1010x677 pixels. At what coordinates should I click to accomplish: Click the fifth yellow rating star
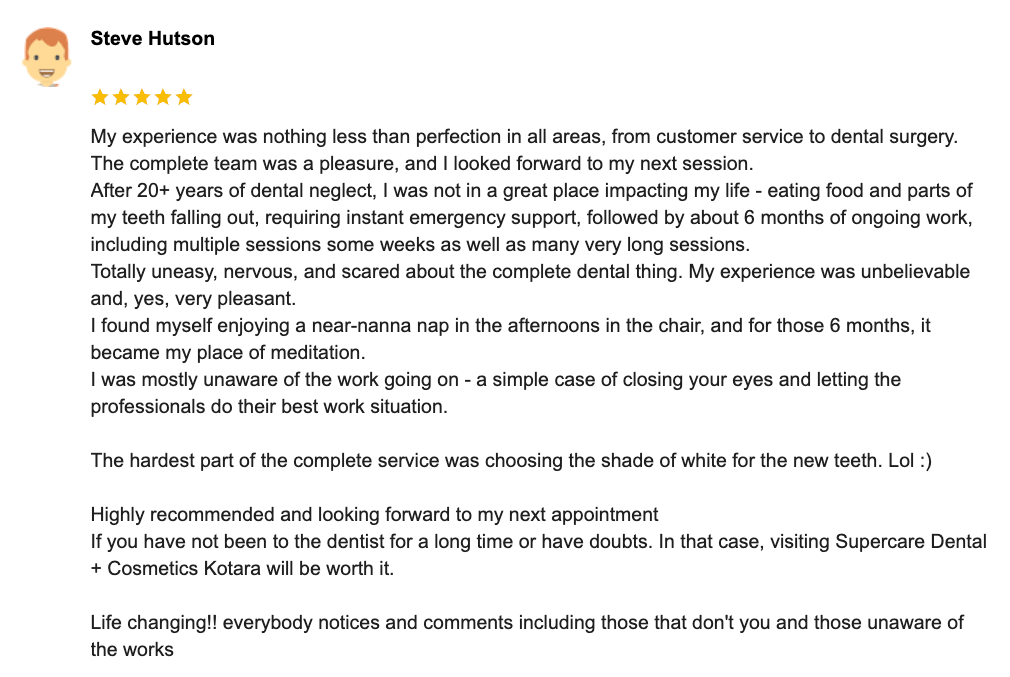[183, 97]
